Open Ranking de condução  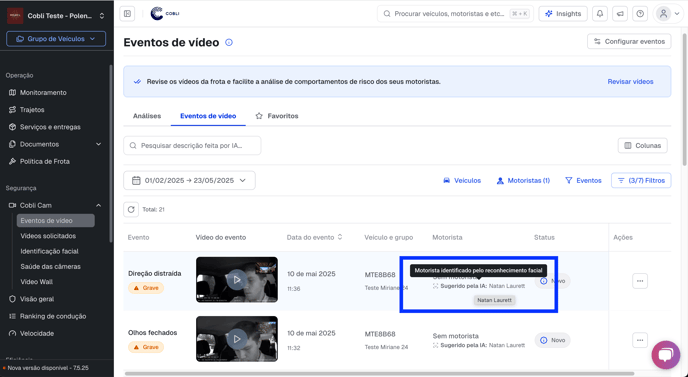click(x=53, y=316)
